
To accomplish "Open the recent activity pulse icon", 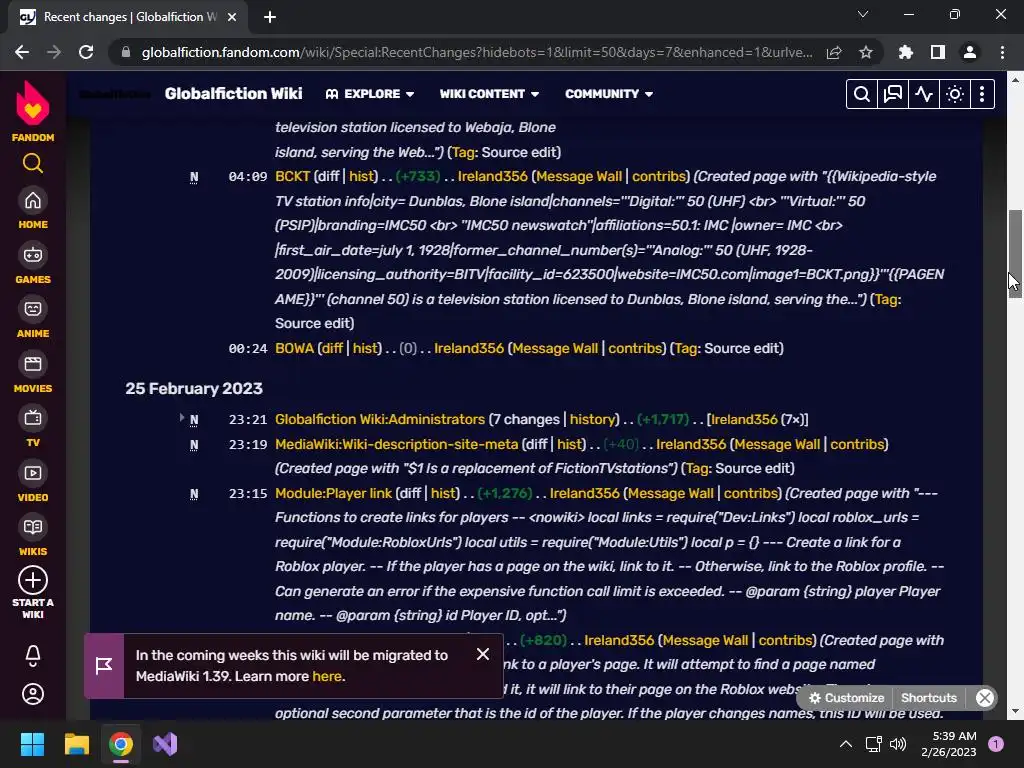I will coord(923,94).
